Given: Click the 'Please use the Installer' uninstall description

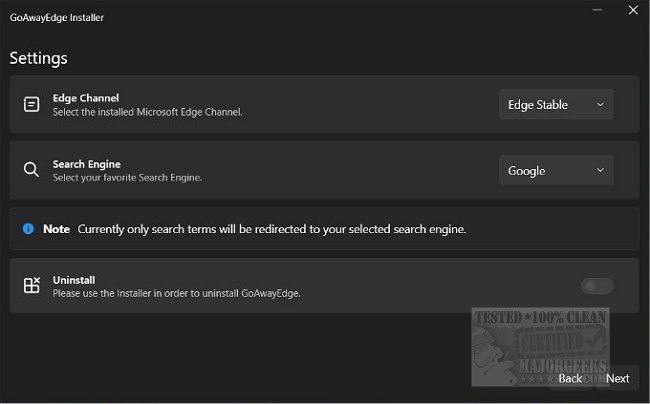Looking at the screenshot, I should (176, 293).
